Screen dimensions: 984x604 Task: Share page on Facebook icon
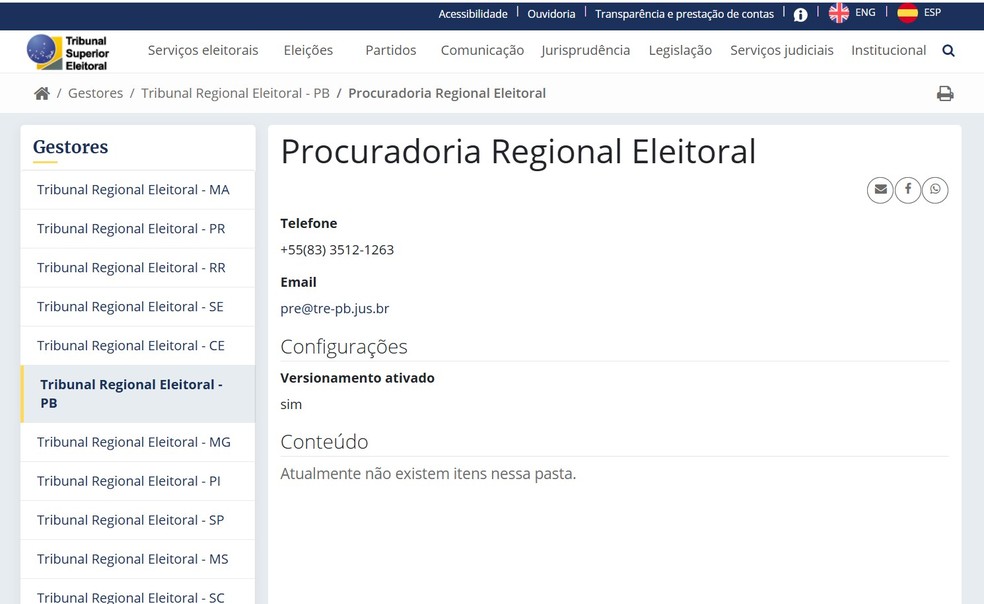908,190
